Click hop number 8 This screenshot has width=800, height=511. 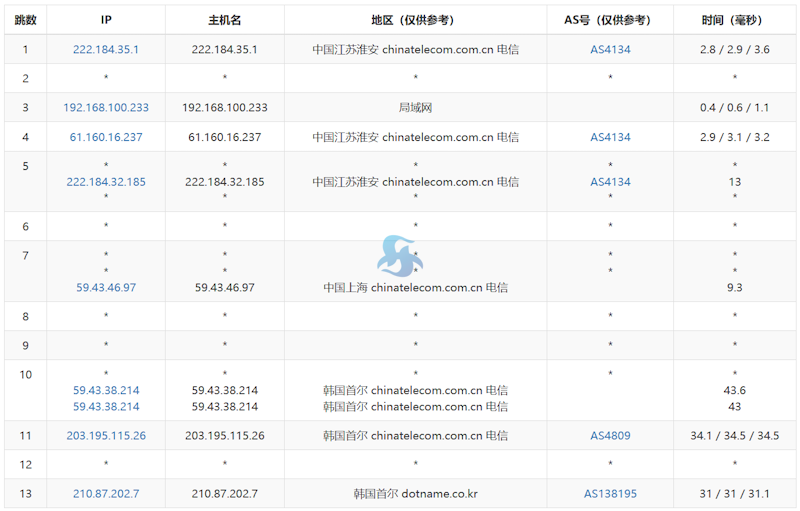[26, 317]
